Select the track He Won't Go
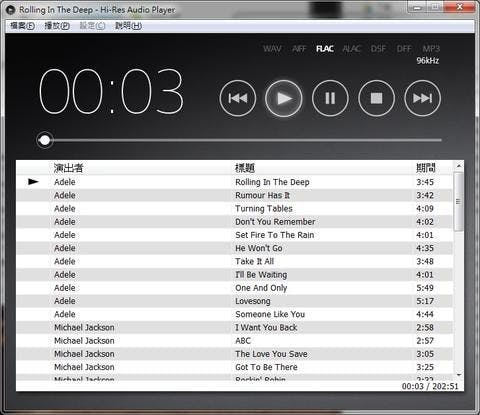This screenshot has width=480, height=415. (235, 248)
